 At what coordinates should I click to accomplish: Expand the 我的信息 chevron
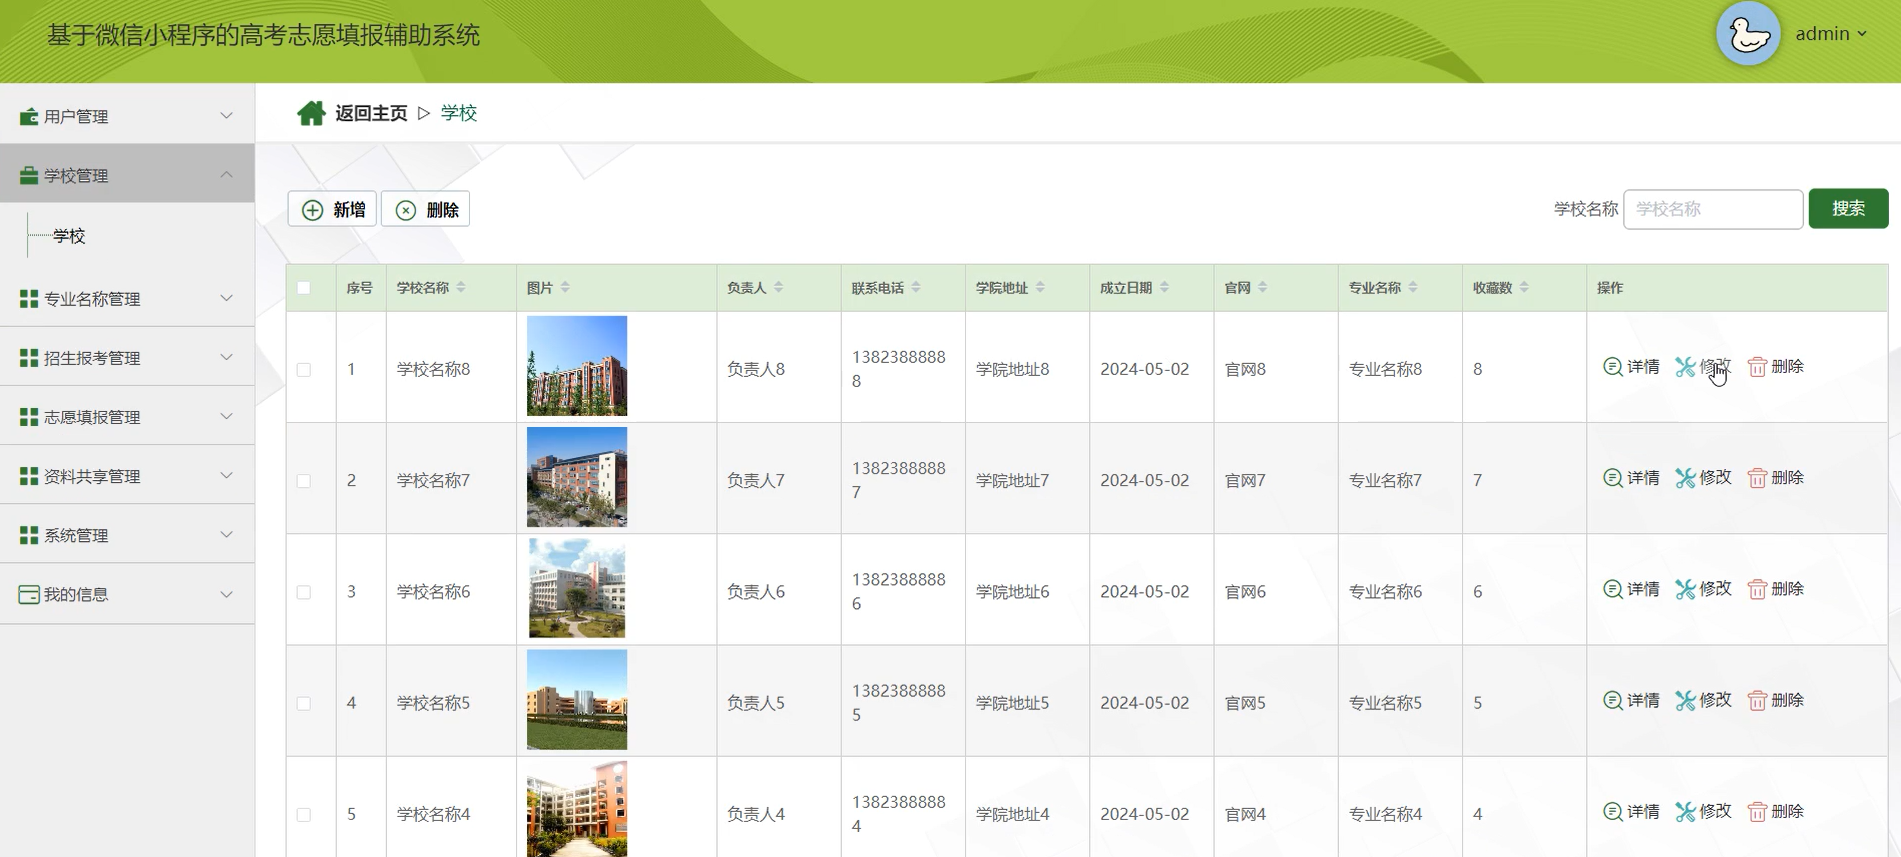pos(226,594)
